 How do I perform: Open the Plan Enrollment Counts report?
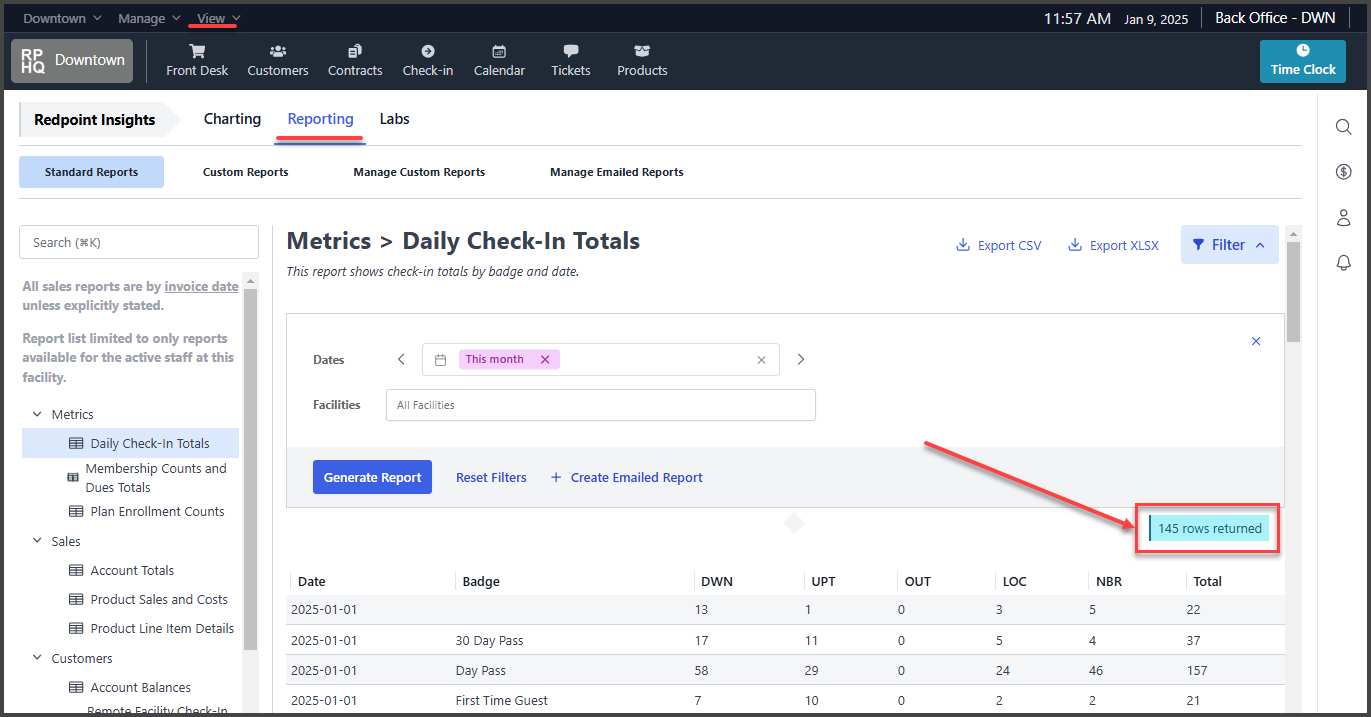coord(147,511)
